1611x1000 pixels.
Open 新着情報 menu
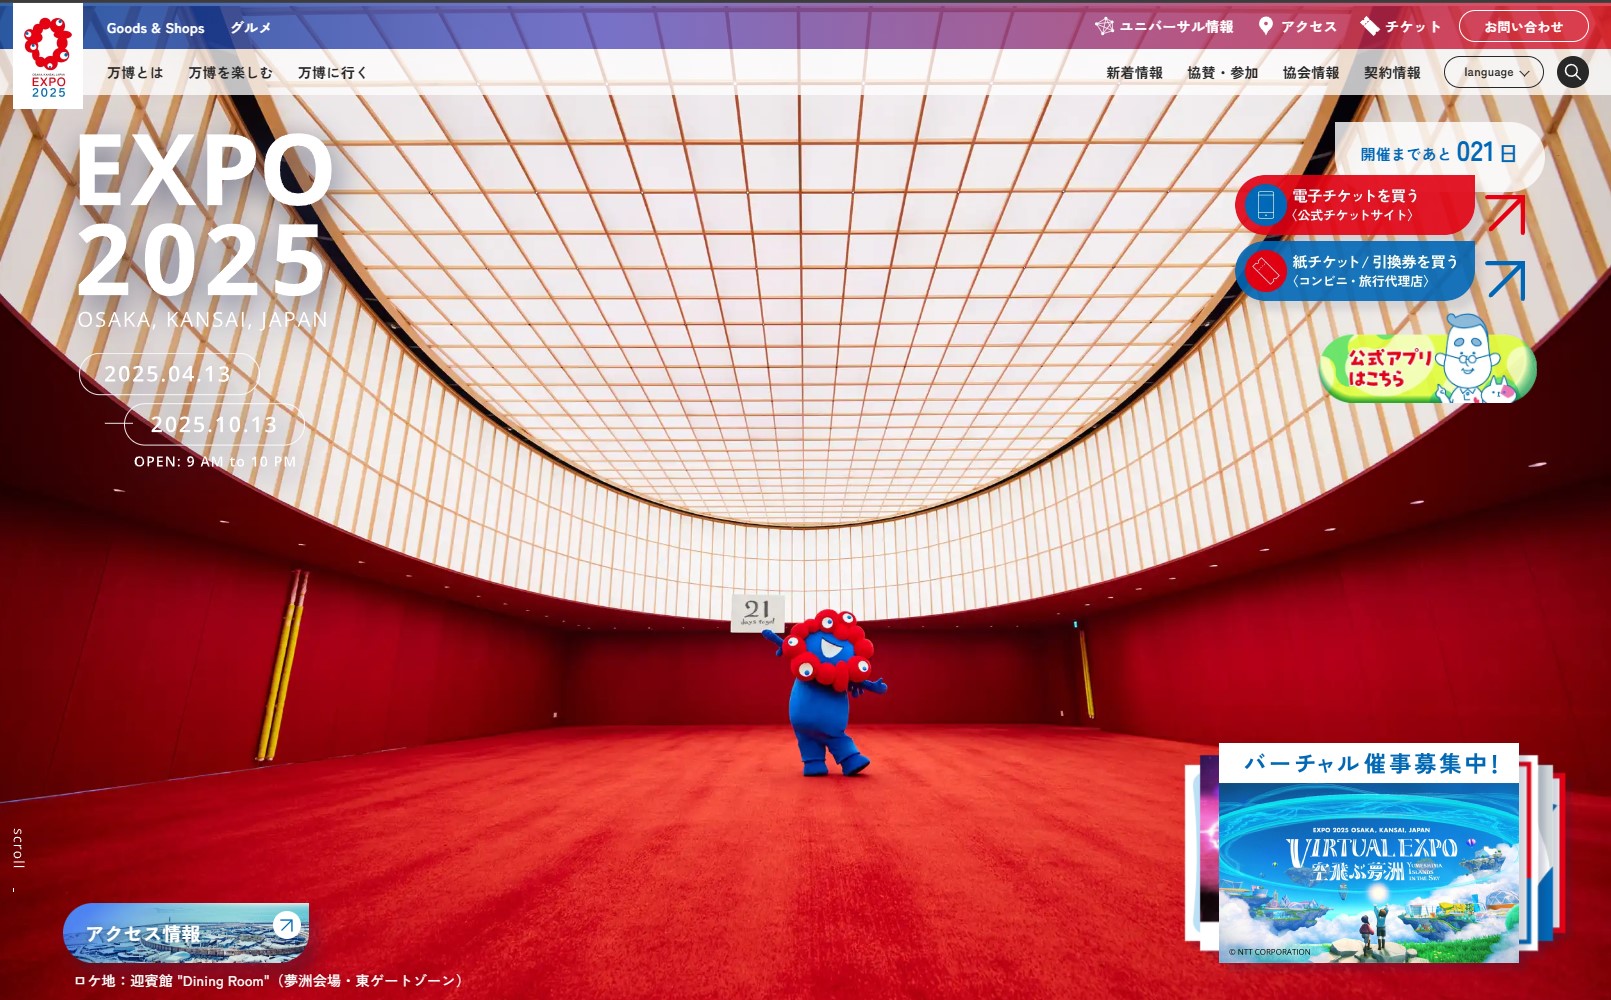click(x=1134, y=73)
